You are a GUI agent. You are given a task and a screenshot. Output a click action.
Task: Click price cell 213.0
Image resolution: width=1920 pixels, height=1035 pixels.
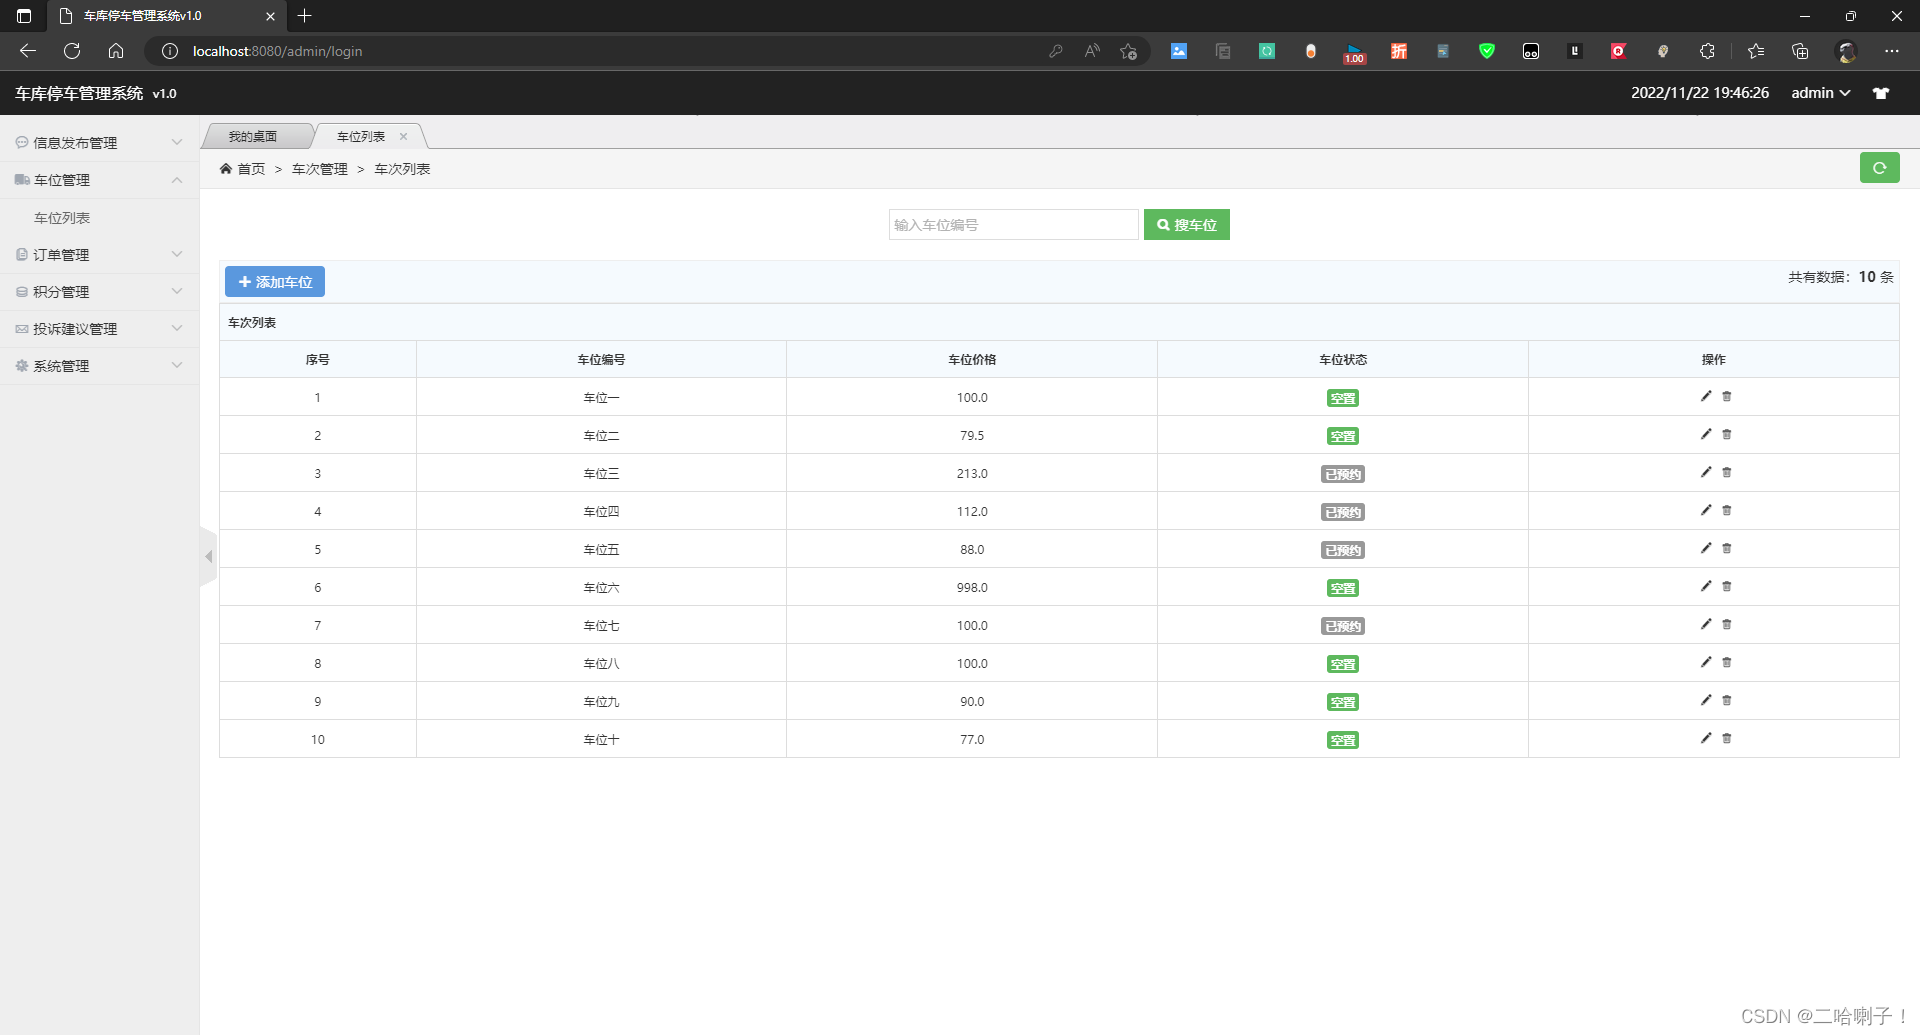[972, 474]
